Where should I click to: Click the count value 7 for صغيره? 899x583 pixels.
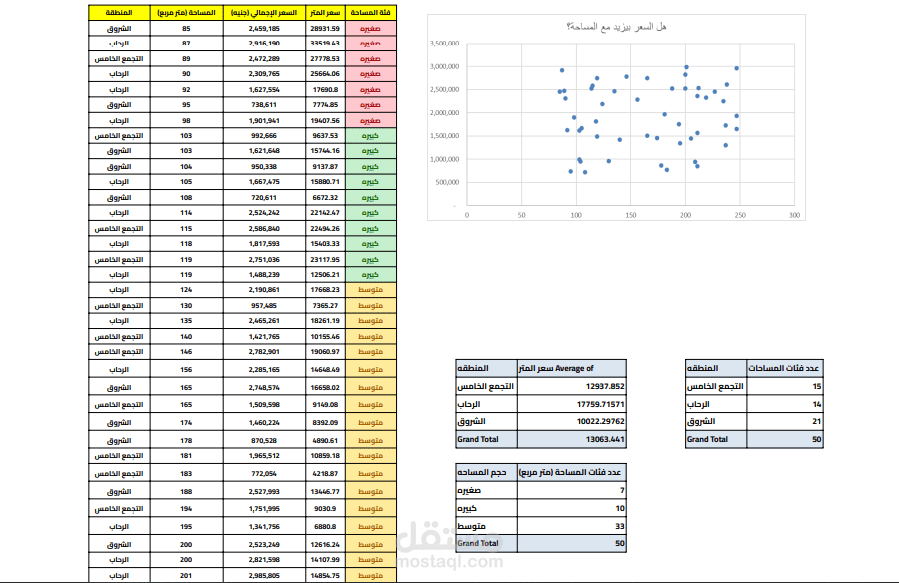(x=572, y=491)
